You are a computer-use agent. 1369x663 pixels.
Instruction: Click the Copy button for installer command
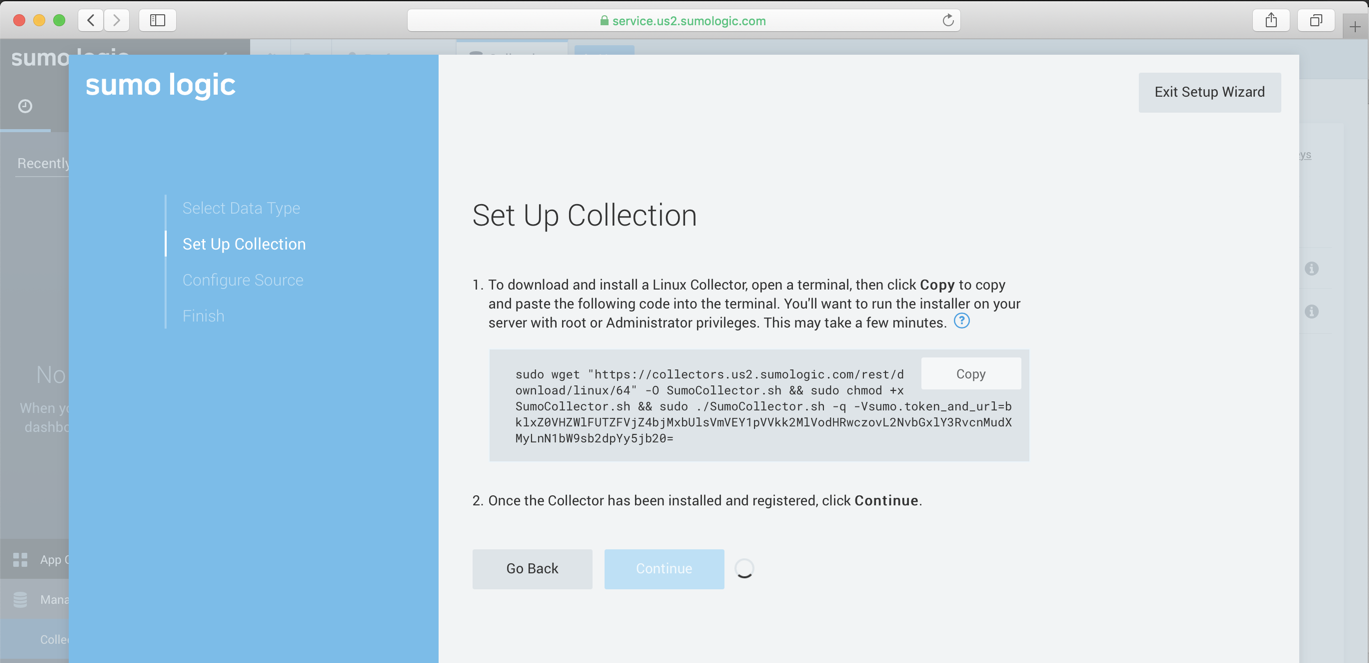click(x=970, y=374)
